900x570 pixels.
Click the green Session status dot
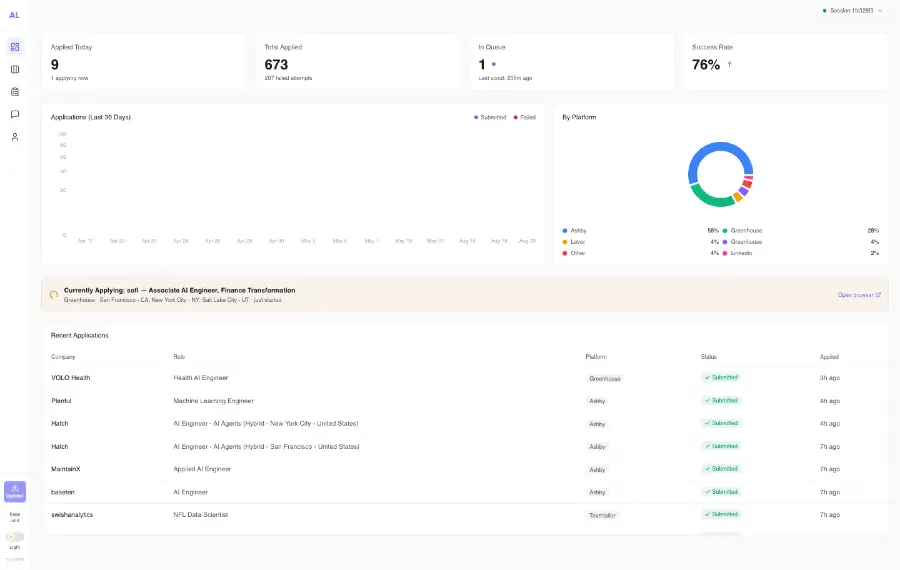pos(825,11)
